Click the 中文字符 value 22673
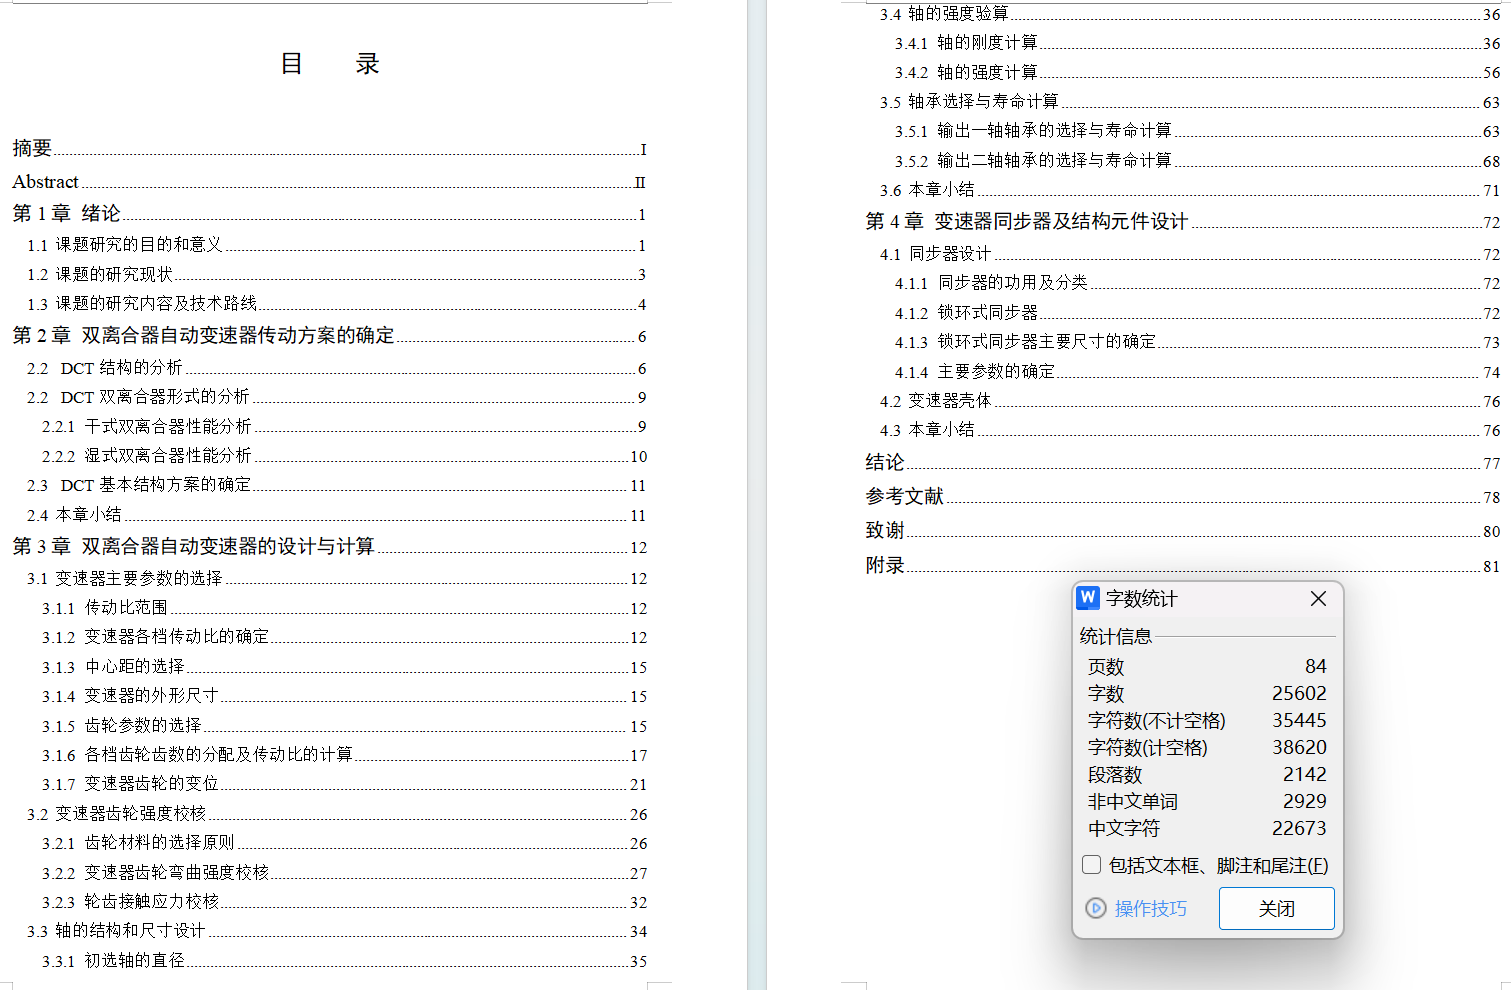 [x=1299, y=828]
